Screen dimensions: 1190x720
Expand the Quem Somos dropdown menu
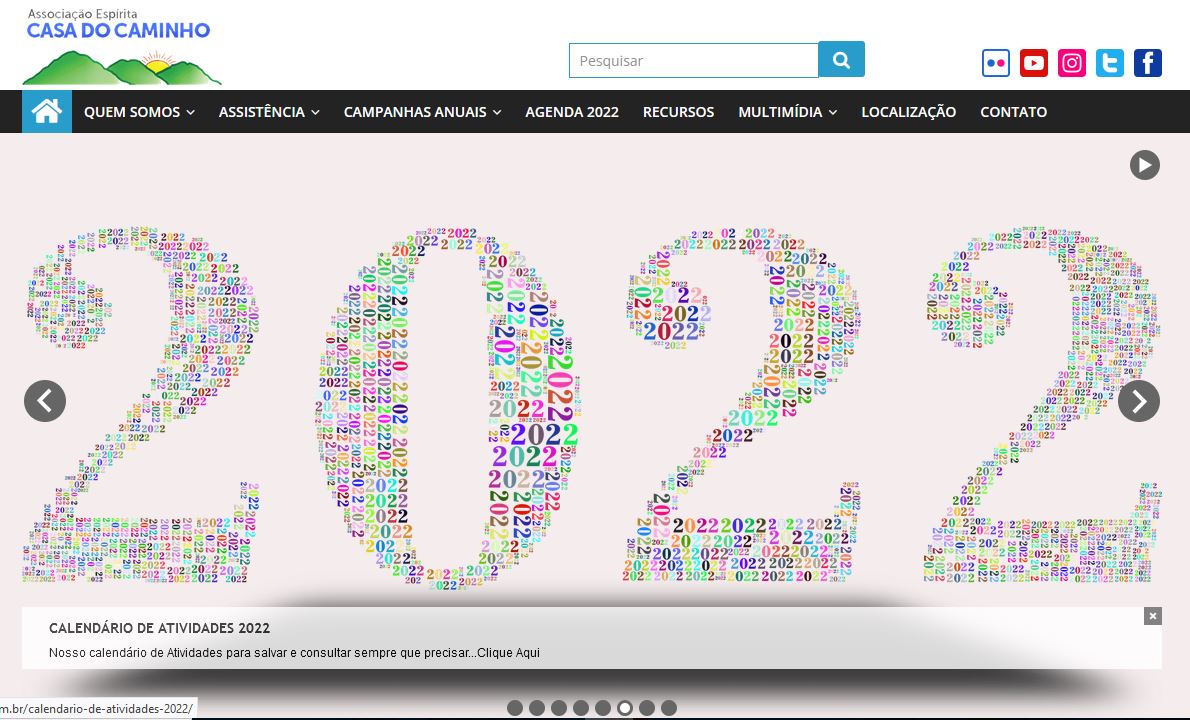(139, 112)
